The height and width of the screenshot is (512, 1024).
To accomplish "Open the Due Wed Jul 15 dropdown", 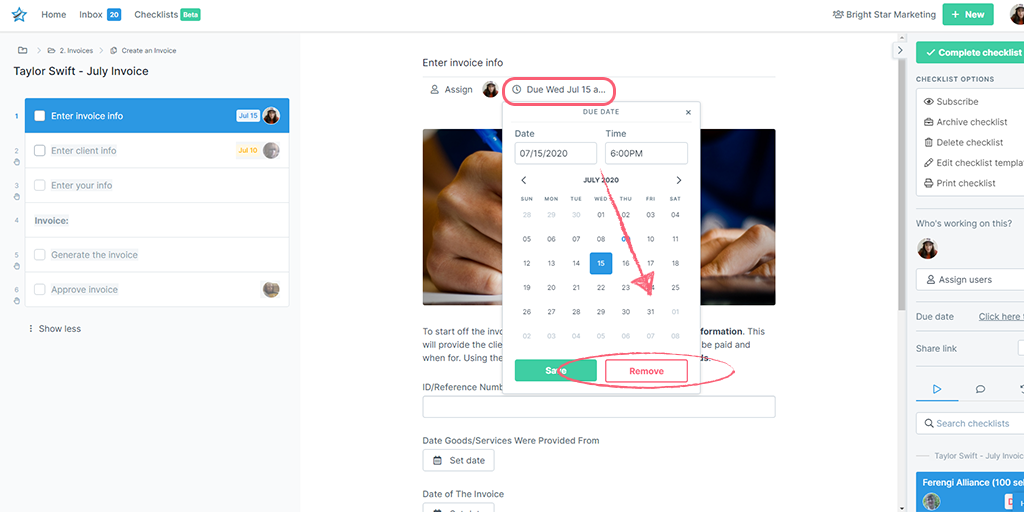I will [x=558, y=89].
